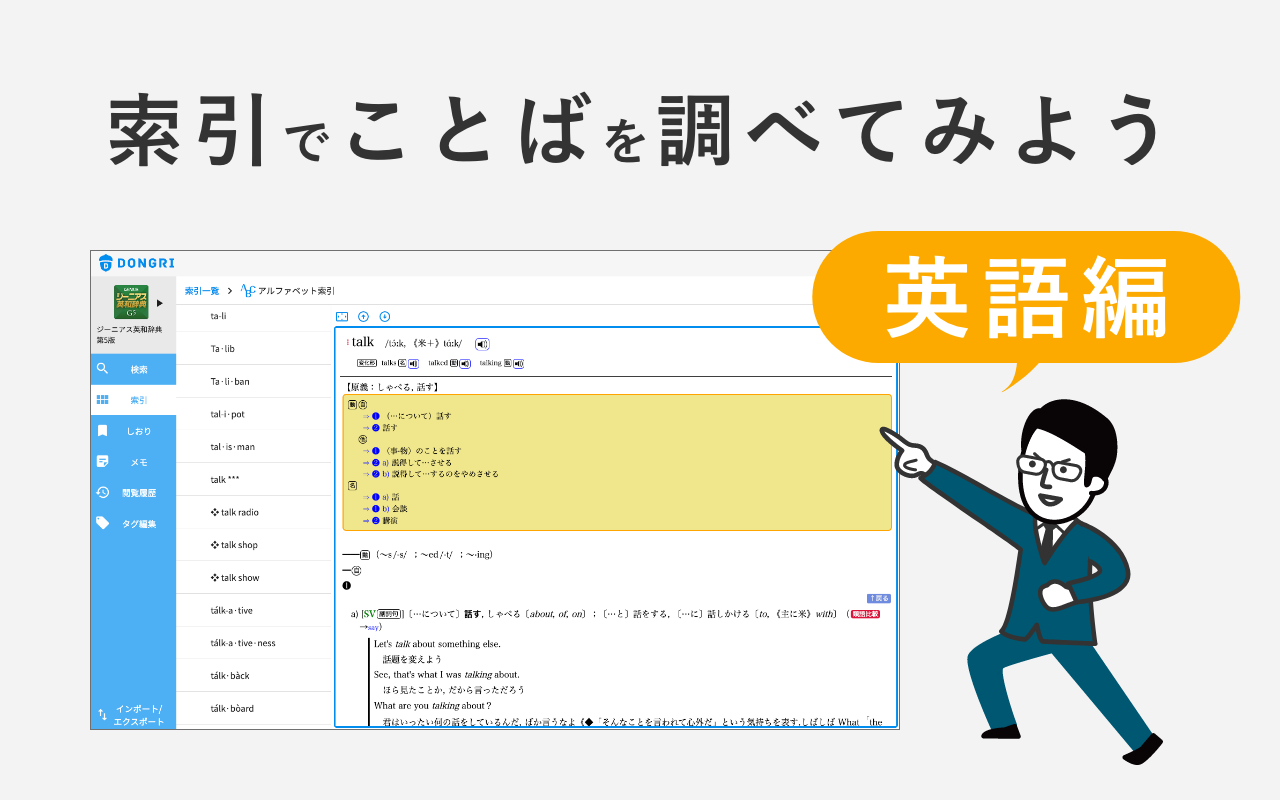Select the 索引 index menu item
Viewport: 1280px width, 800px height.
pos(133,400)
